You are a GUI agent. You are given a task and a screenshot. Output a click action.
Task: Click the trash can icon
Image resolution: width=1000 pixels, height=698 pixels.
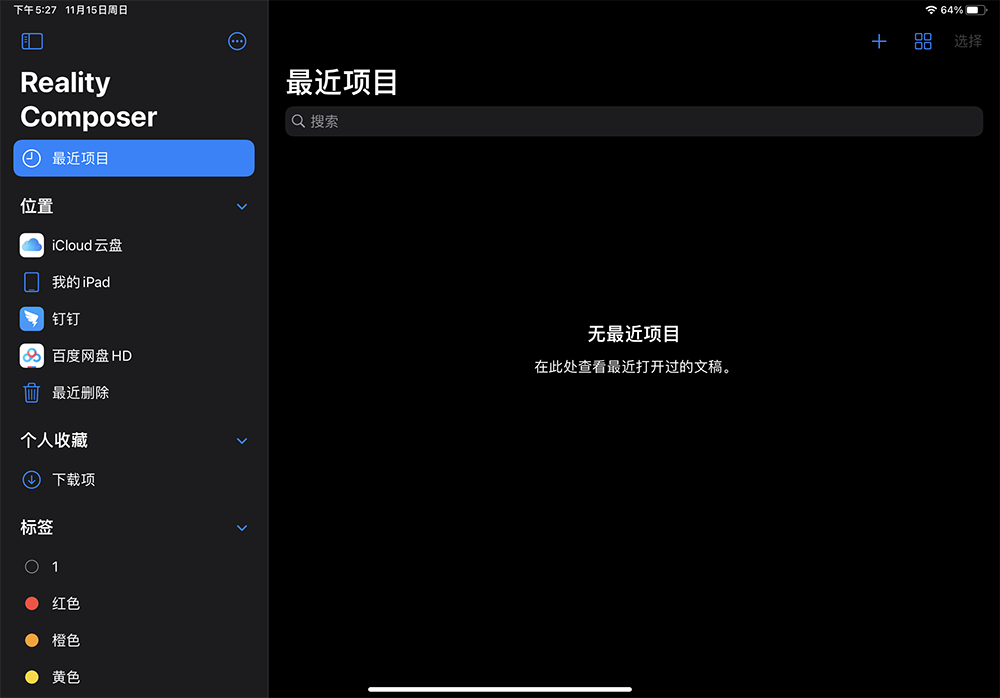pos(32,392)
